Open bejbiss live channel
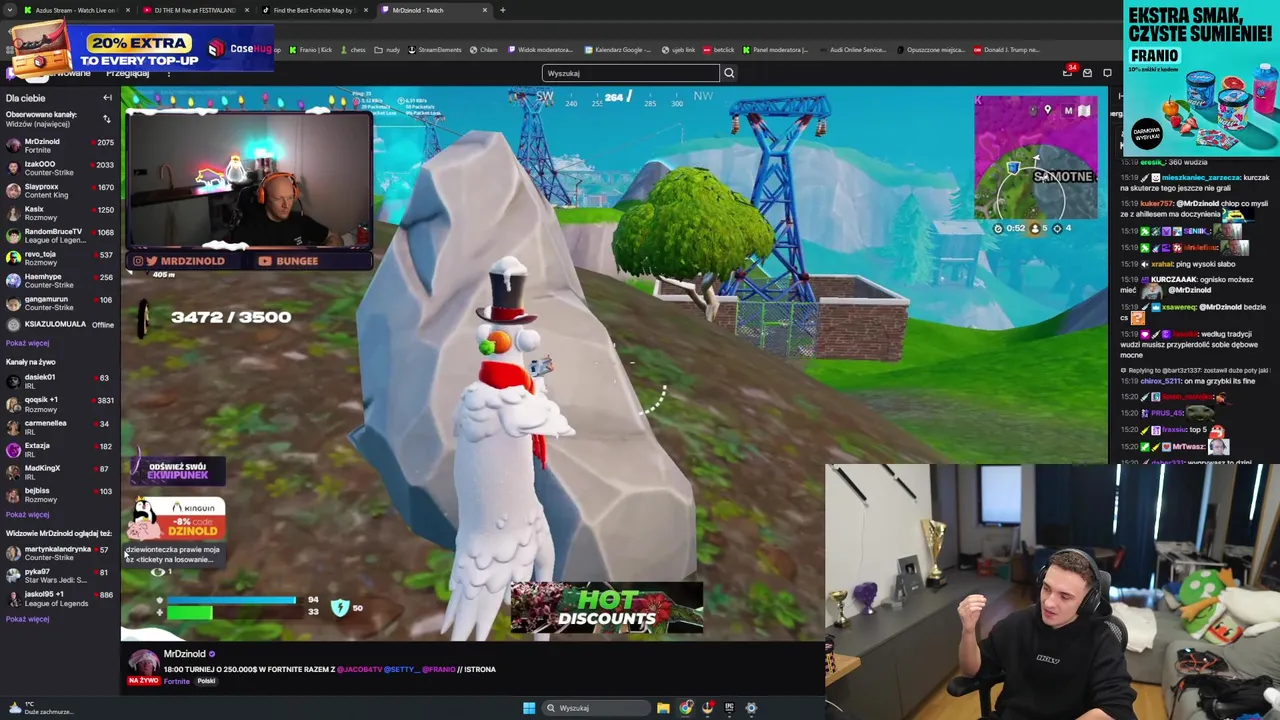The image size is (1280, 720). click(x=60, y=495)
